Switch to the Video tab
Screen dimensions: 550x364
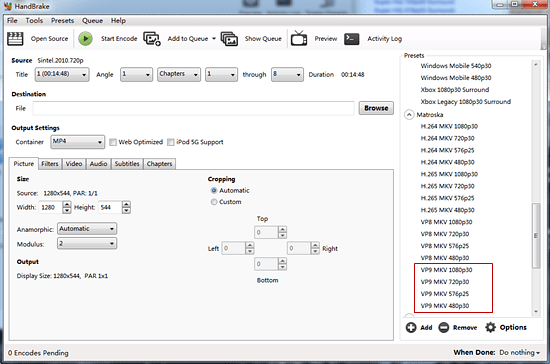pos(74,164)
